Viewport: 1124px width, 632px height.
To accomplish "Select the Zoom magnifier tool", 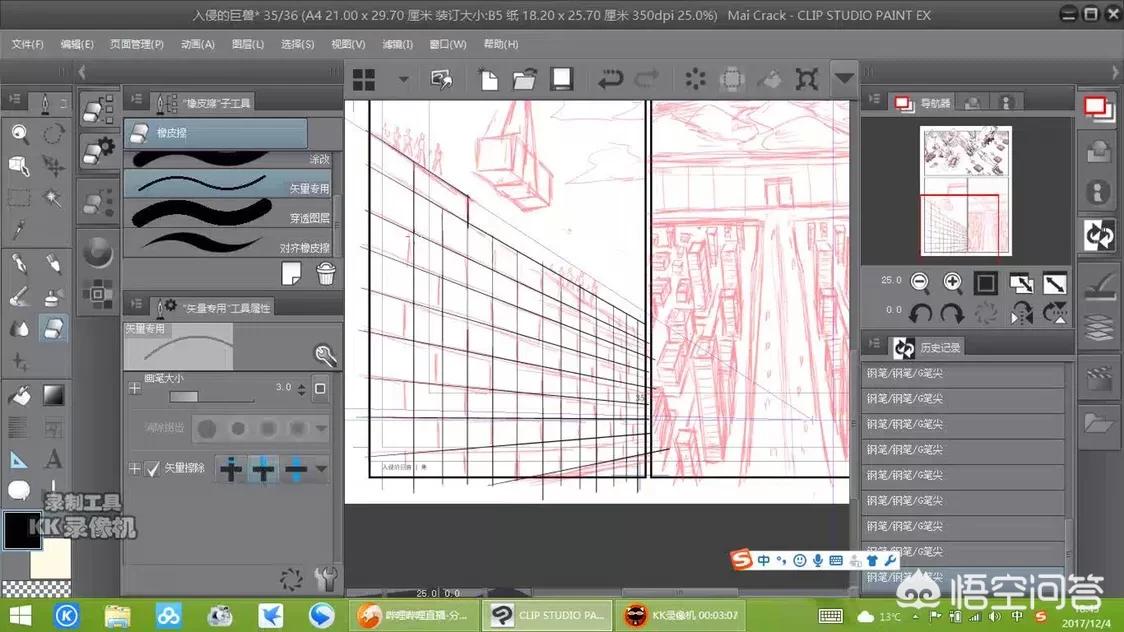I will coord(19,133).
